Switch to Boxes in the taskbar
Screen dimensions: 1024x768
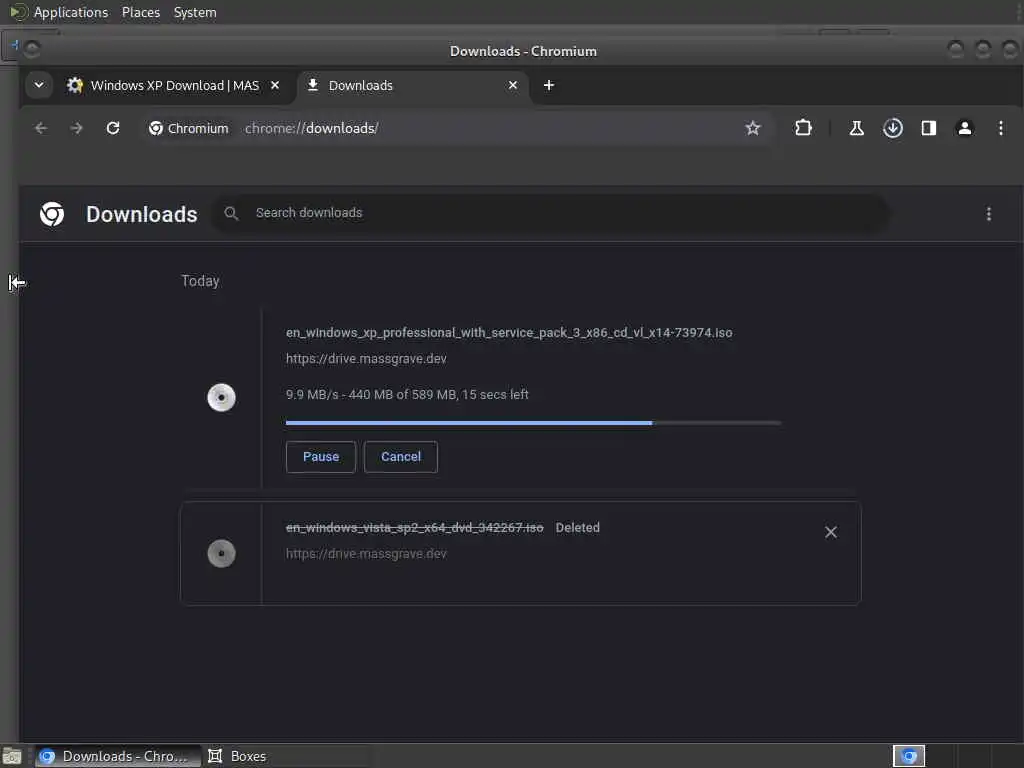(237, 756)
